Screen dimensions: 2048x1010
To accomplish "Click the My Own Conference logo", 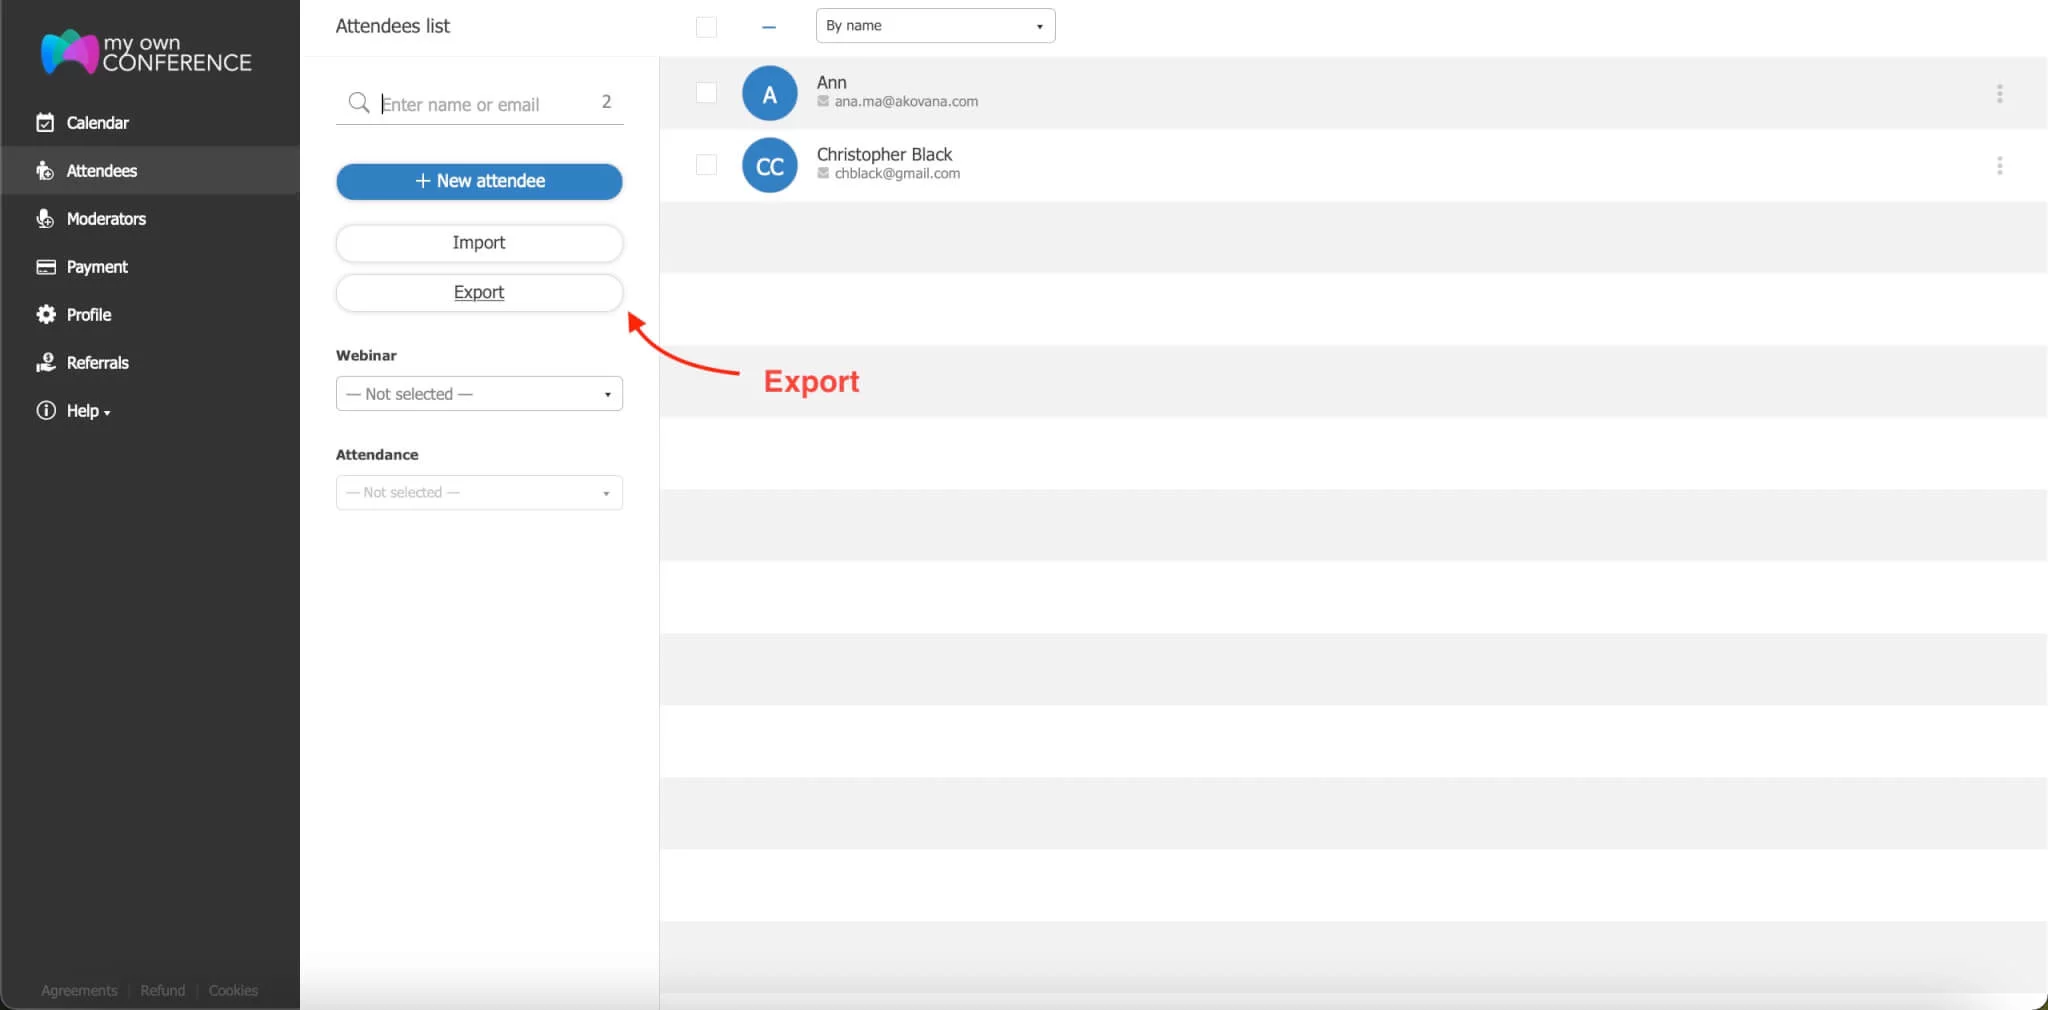I will 146,52.
